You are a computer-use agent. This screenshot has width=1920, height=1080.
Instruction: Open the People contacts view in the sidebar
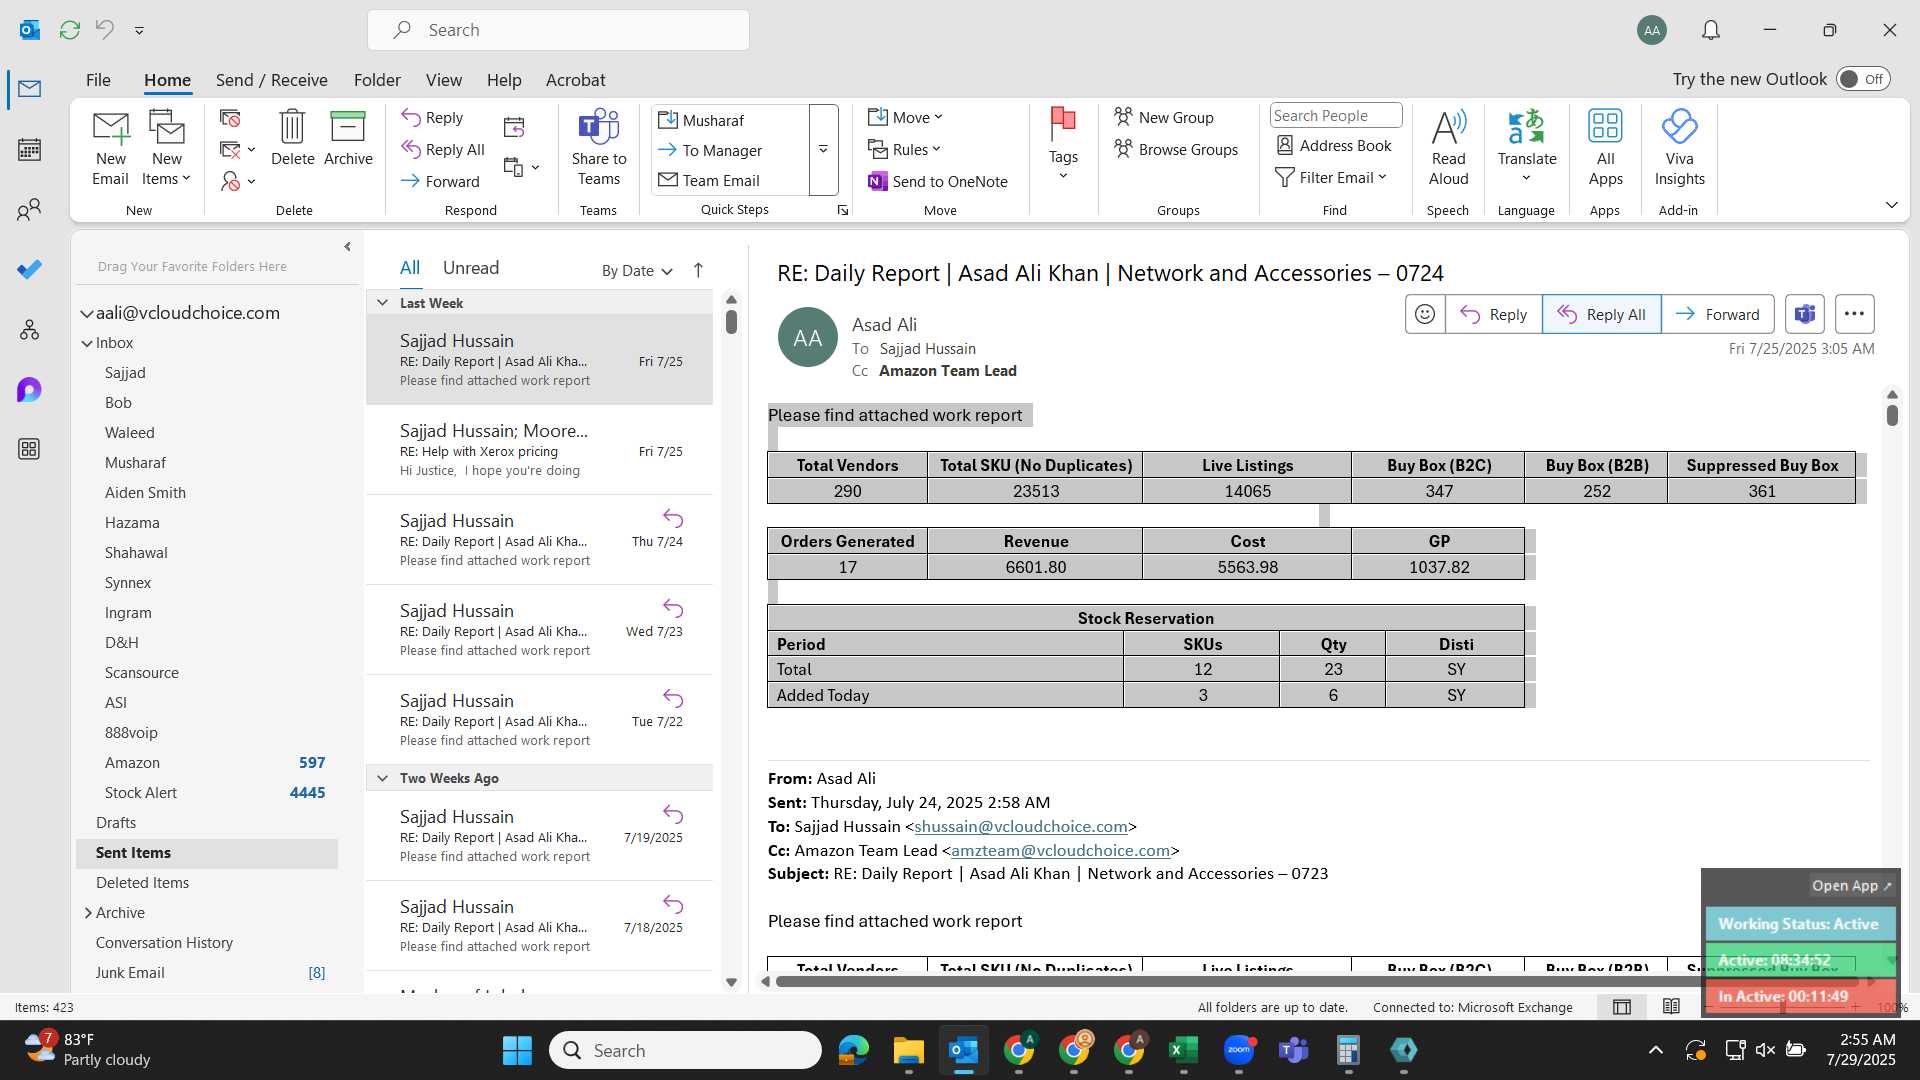[x=29, y=210]
